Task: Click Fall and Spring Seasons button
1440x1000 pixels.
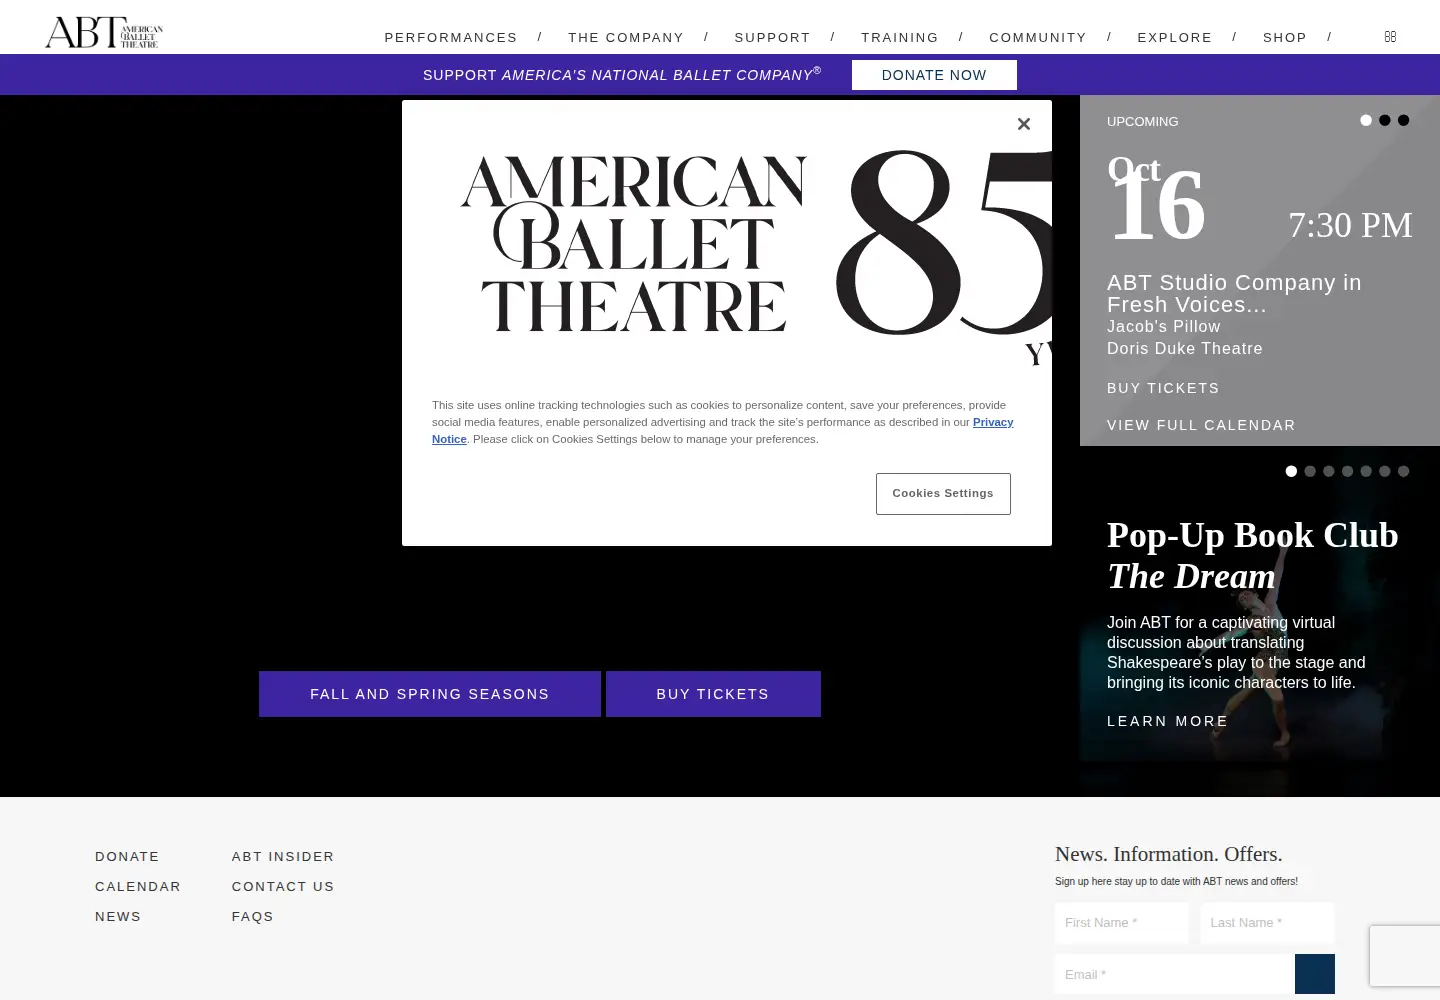Action: pos(430,694)
